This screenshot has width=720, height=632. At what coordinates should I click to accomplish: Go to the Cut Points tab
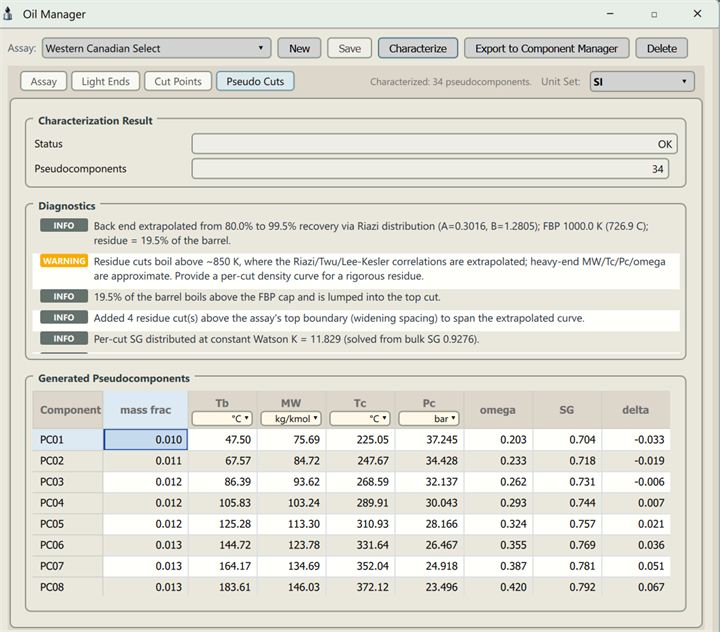tap(178, 81)
